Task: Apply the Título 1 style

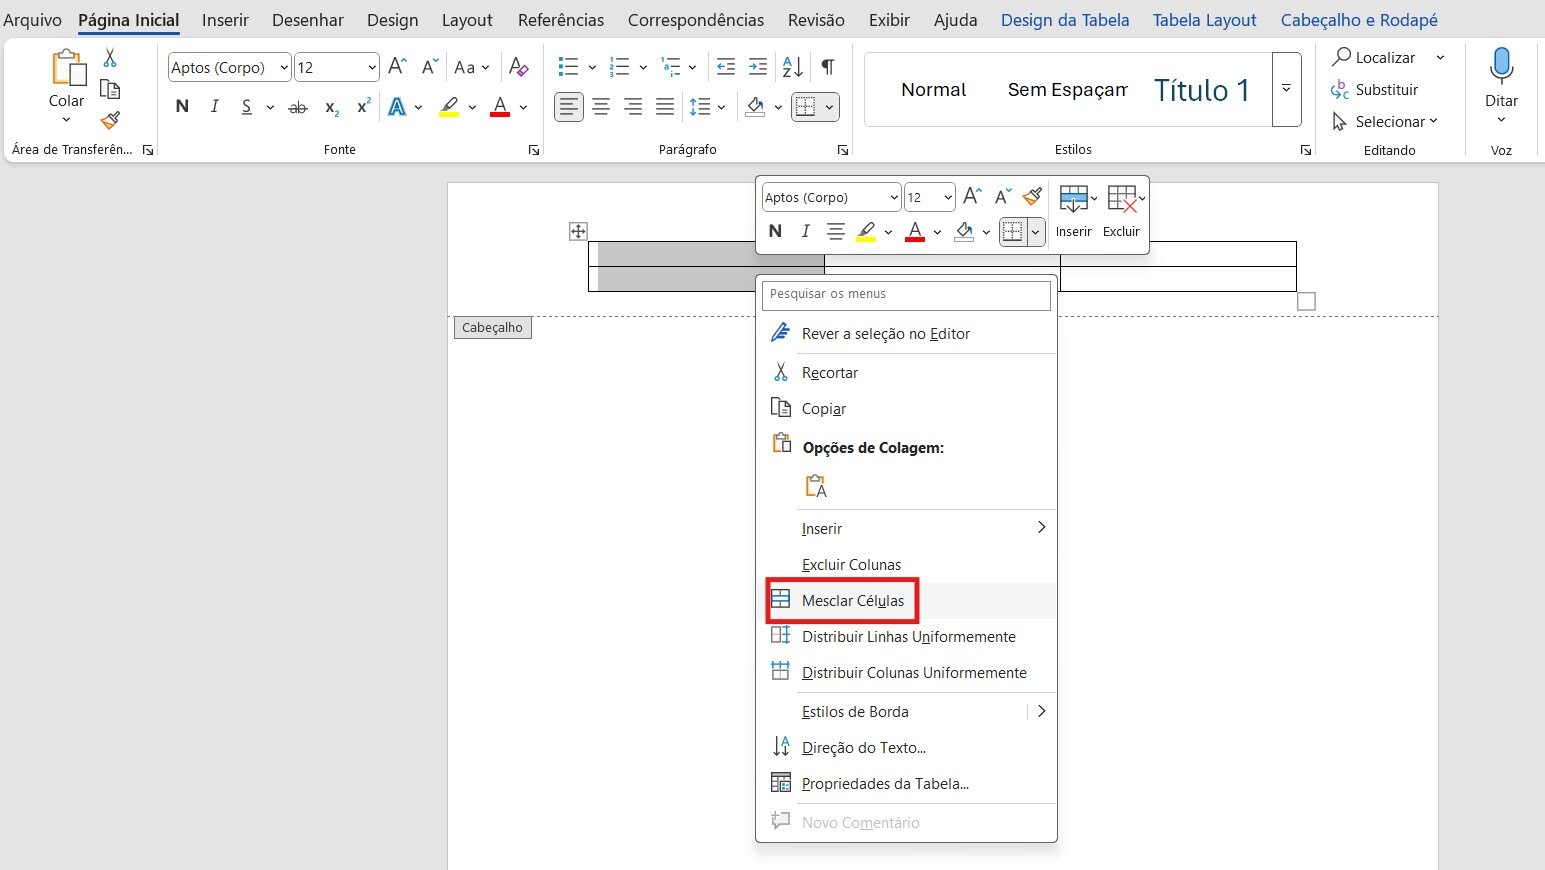Action: tap(1201, 90)
